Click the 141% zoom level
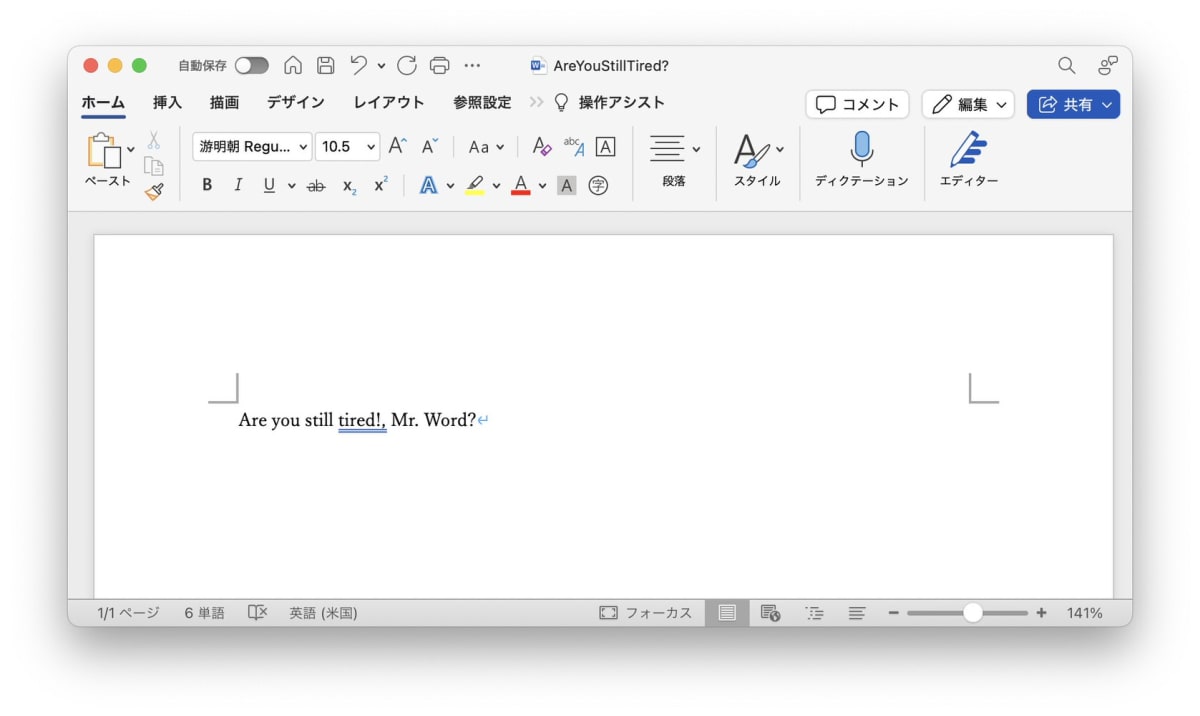The width and height of the screenshot is (1200, 716). coord(1084,613)
